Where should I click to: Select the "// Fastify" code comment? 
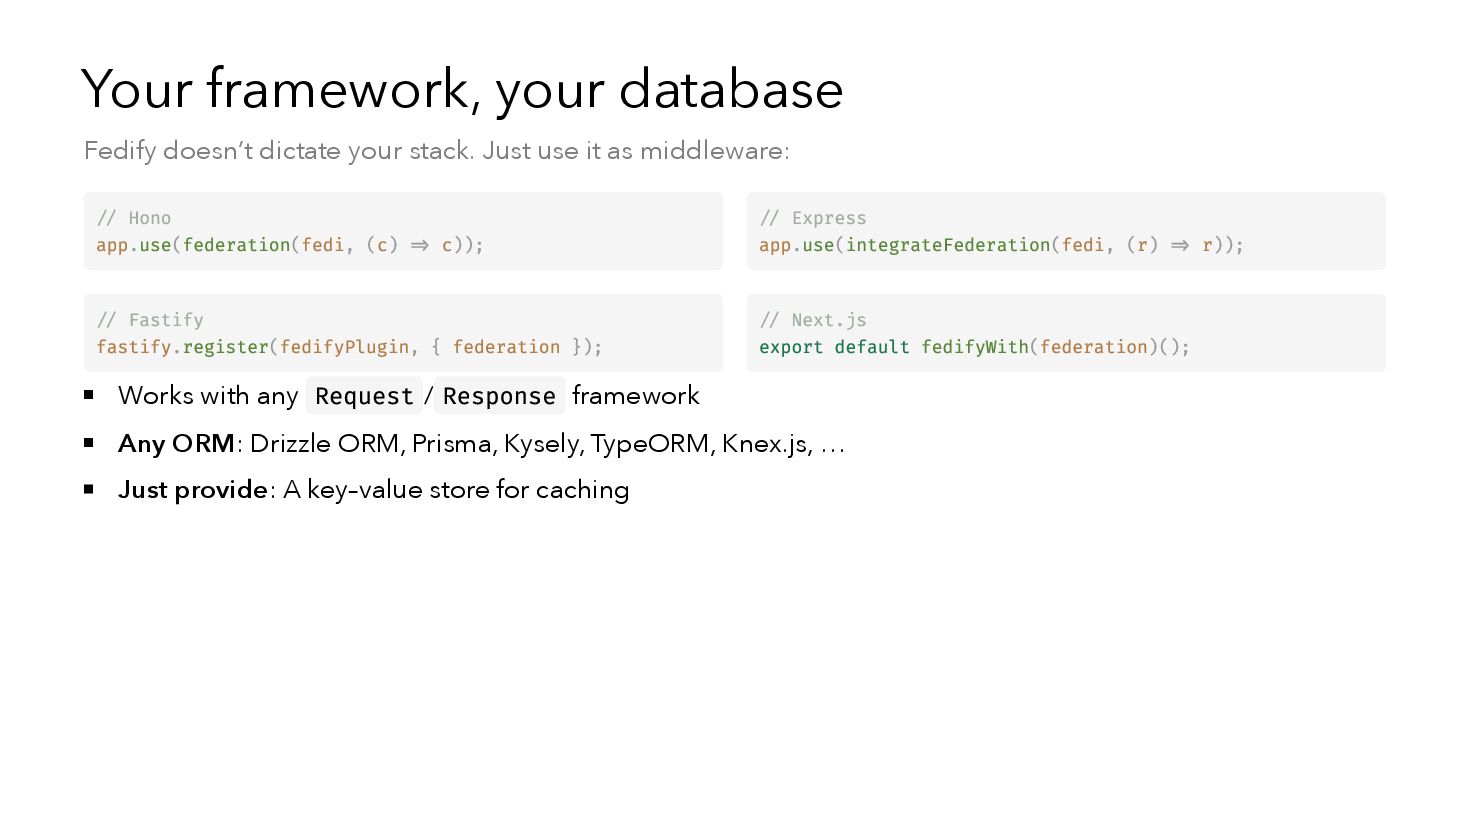point(150,320)
